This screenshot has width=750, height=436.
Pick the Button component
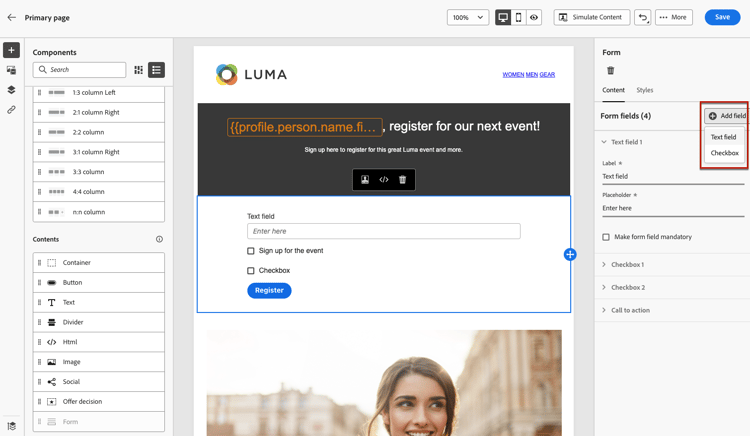99,283
